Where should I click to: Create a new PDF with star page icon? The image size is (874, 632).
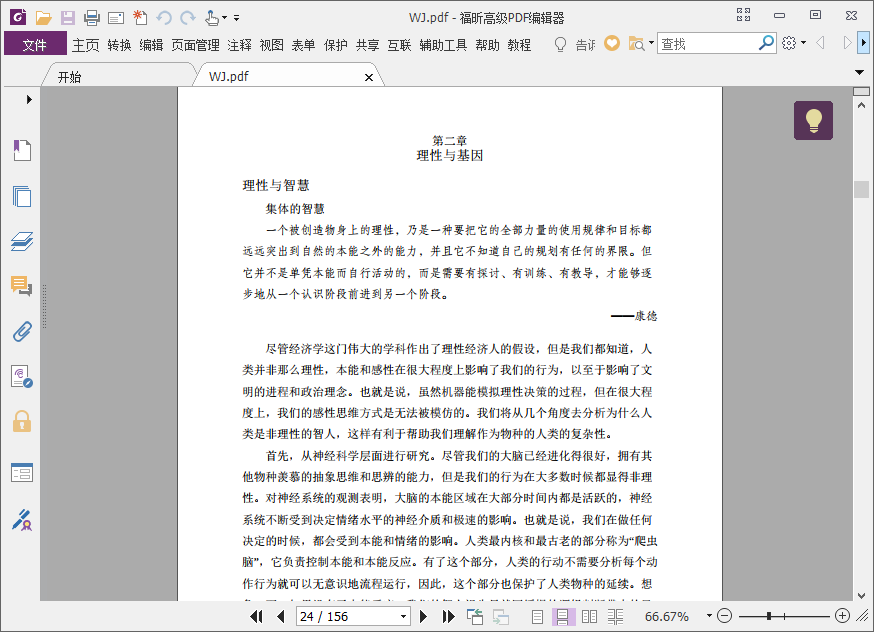(140, 18)
